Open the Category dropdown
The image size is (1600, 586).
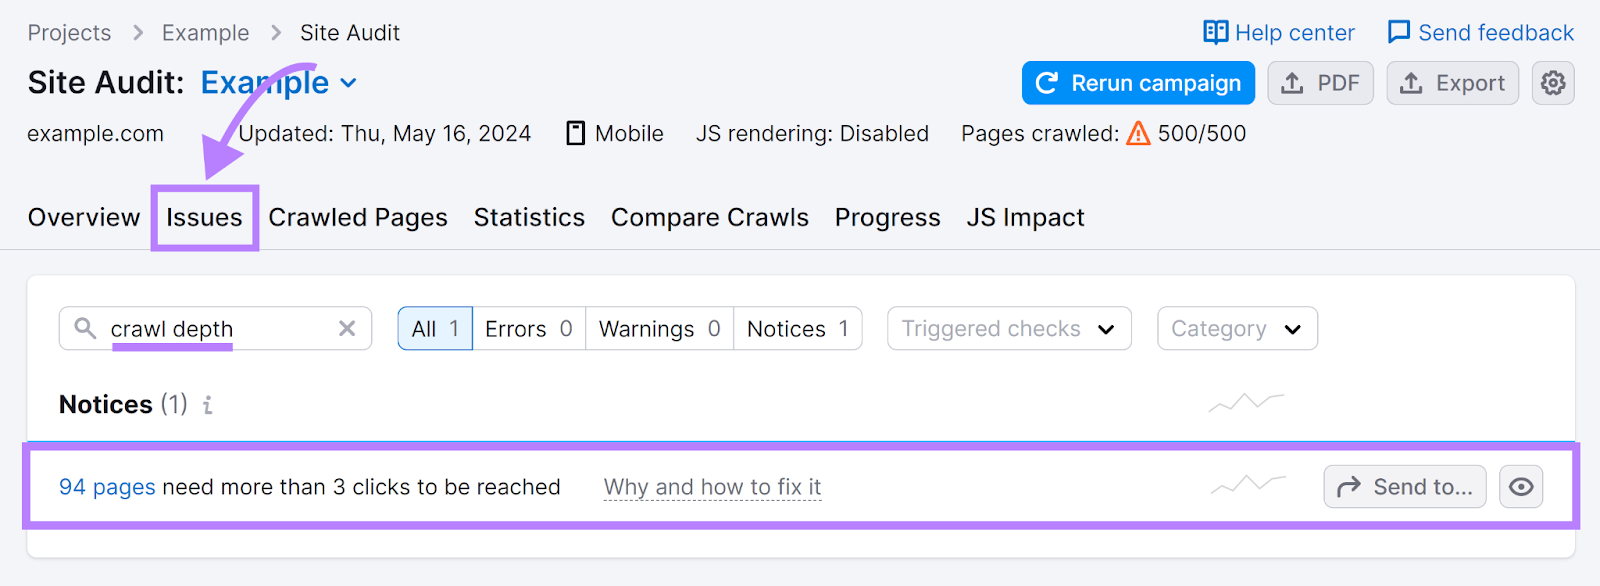[x=1236, y=328]
